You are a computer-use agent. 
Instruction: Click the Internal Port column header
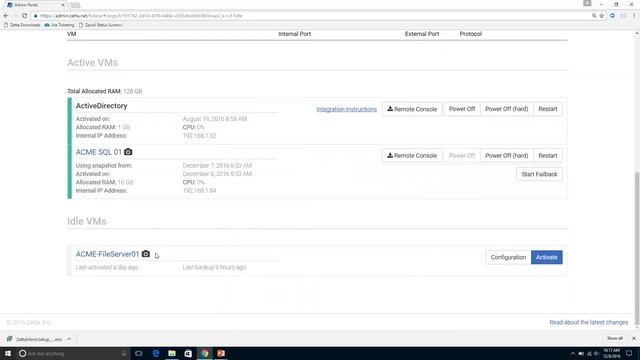click(294, 34)
